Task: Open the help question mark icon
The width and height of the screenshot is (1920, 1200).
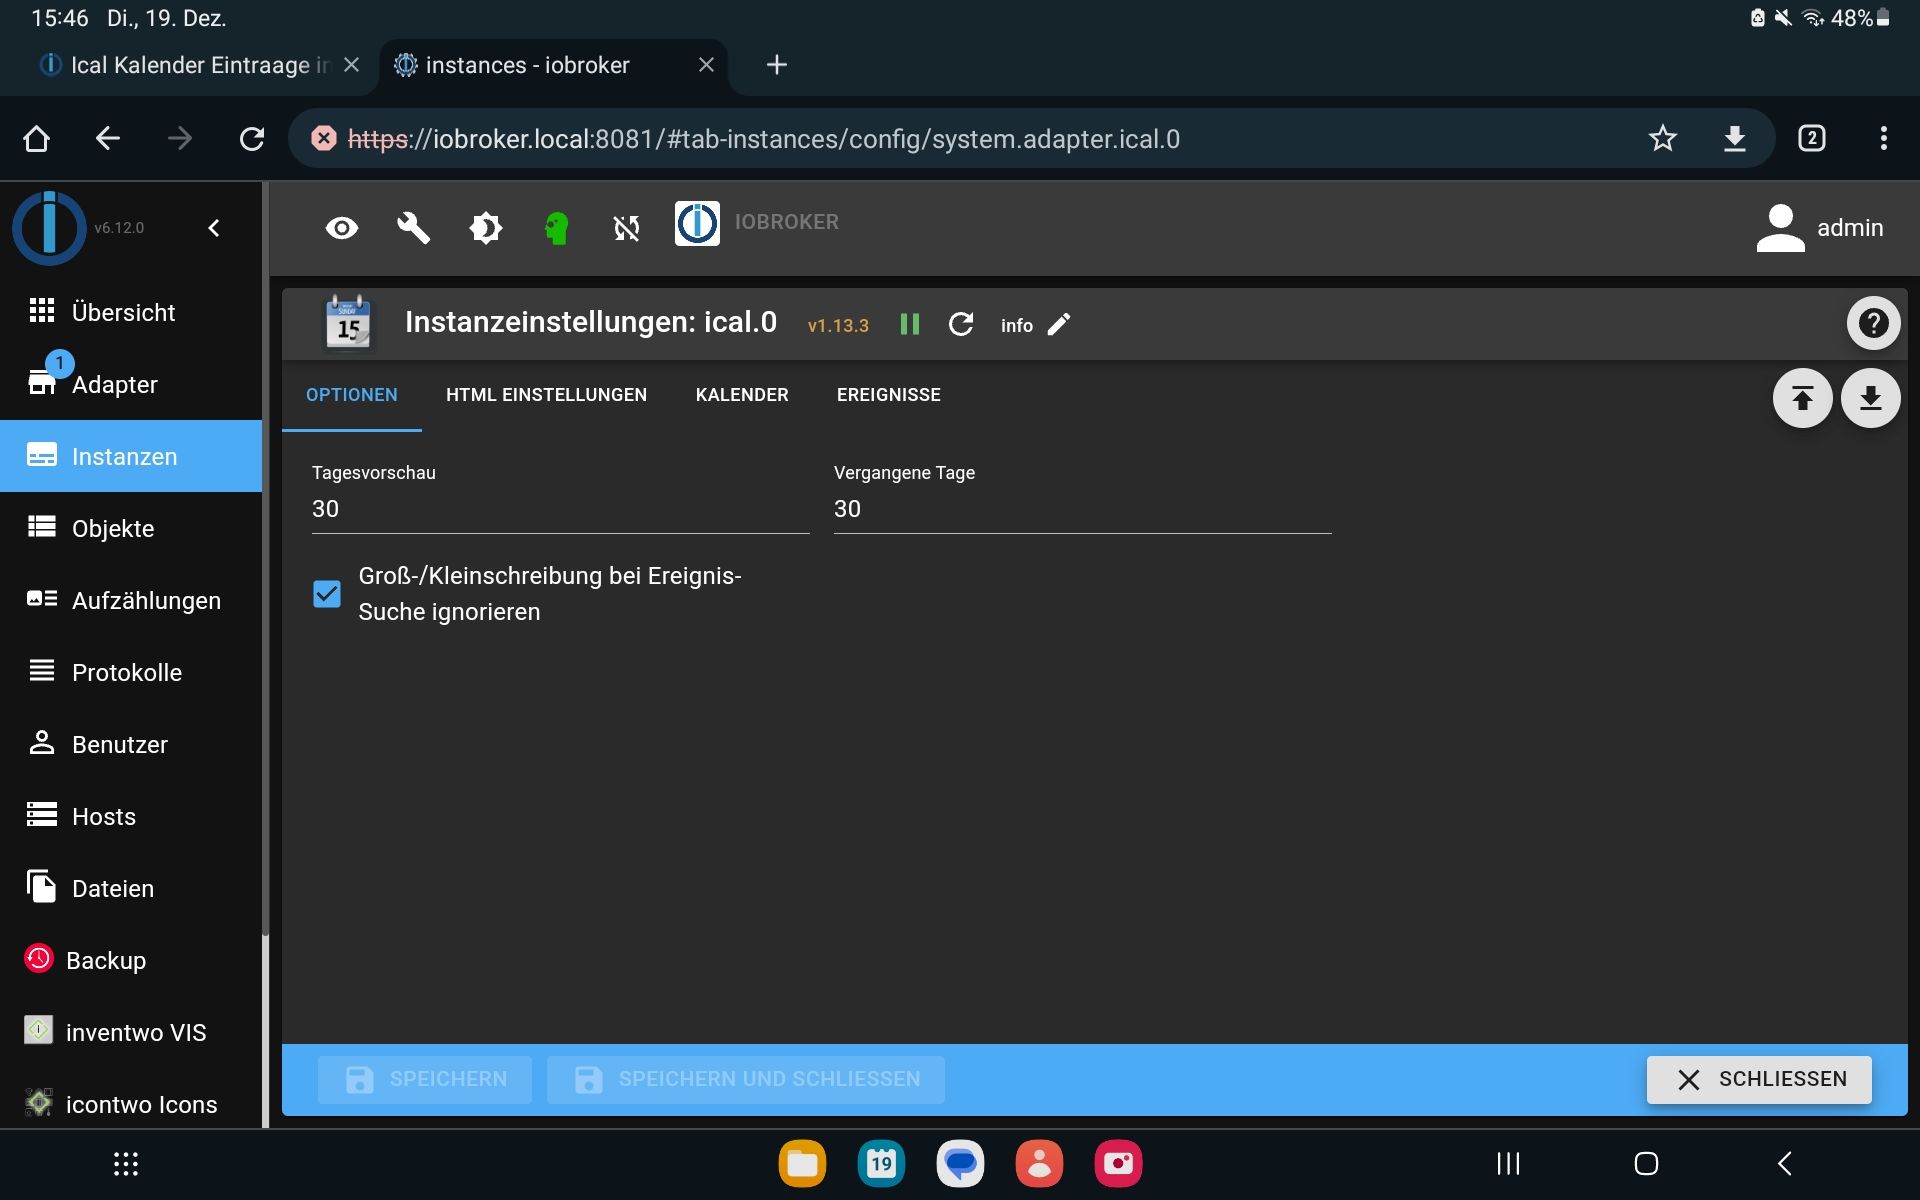Action: (1872, 323)
